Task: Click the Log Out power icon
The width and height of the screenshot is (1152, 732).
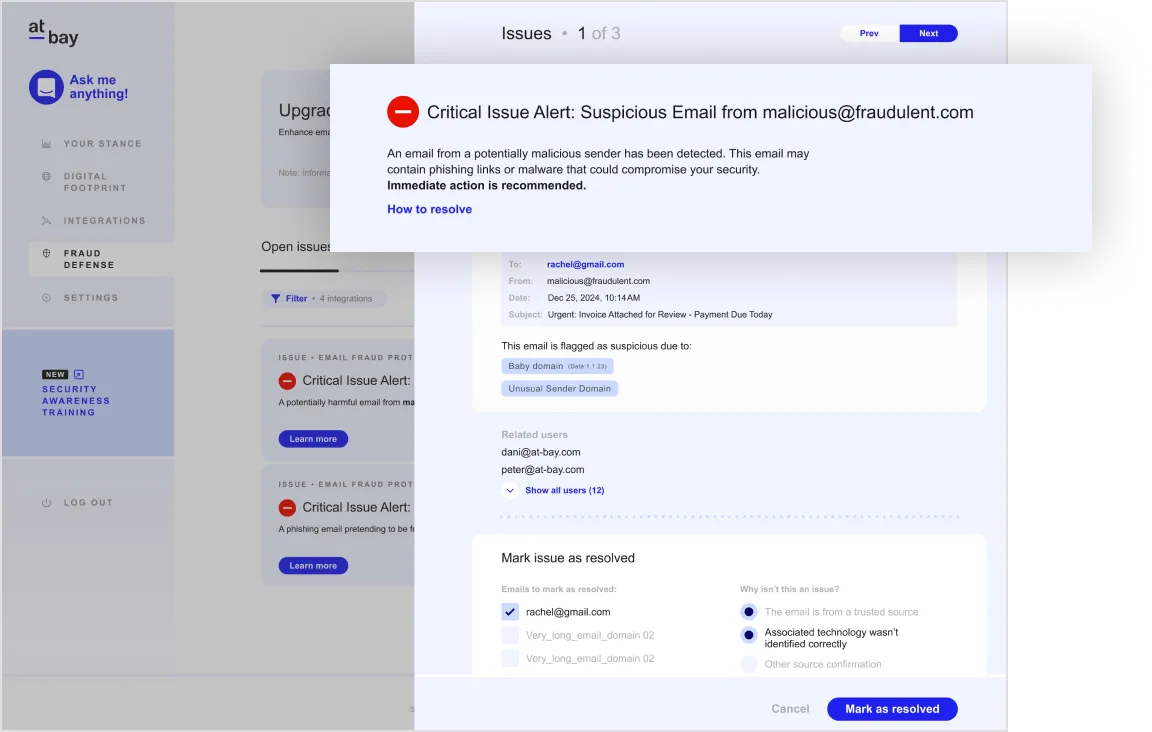Action: (46, 503)
